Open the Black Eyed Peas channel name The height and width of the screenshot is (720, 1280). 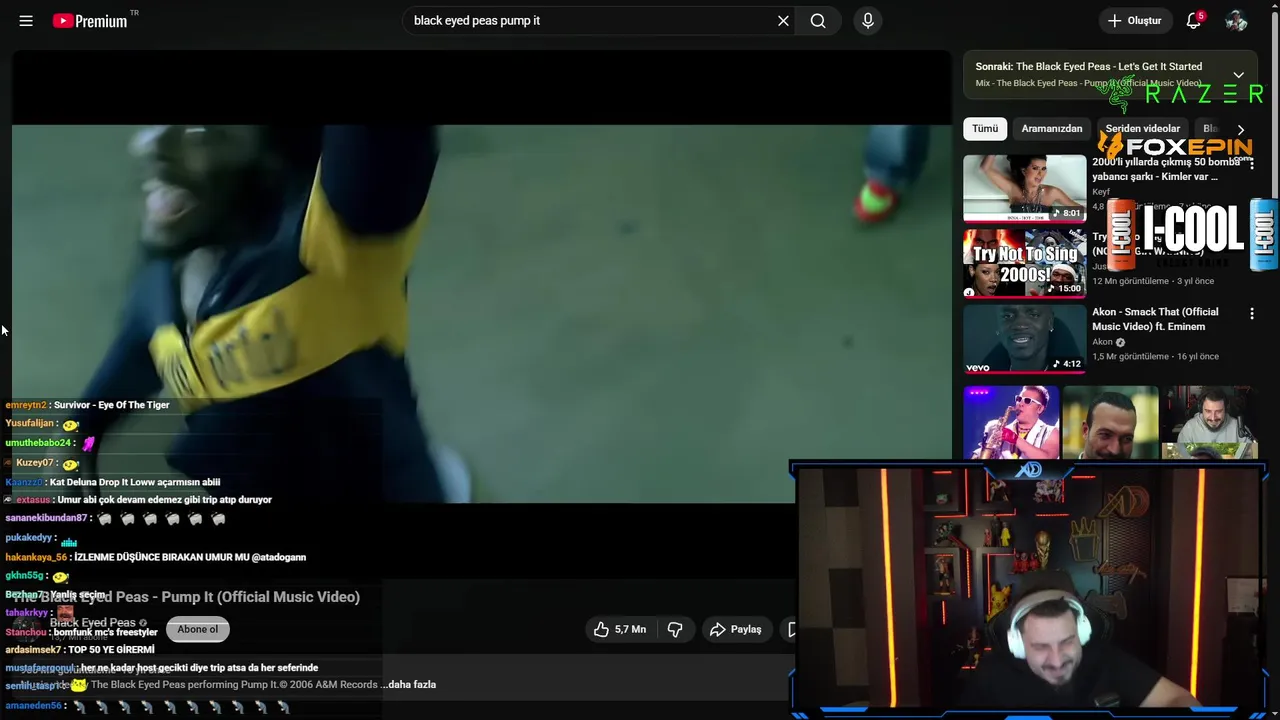tap(92, 623)
